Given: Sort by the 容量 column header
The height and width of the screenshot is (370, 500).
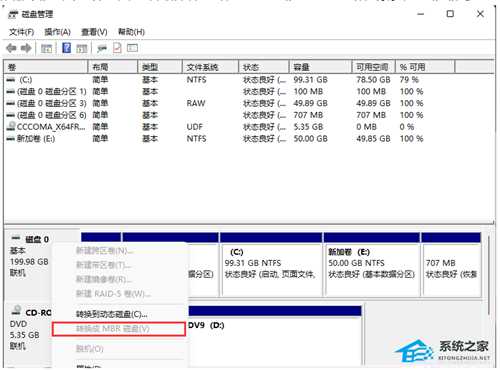Looking at the screenshot, I should (x=320, y=67).
